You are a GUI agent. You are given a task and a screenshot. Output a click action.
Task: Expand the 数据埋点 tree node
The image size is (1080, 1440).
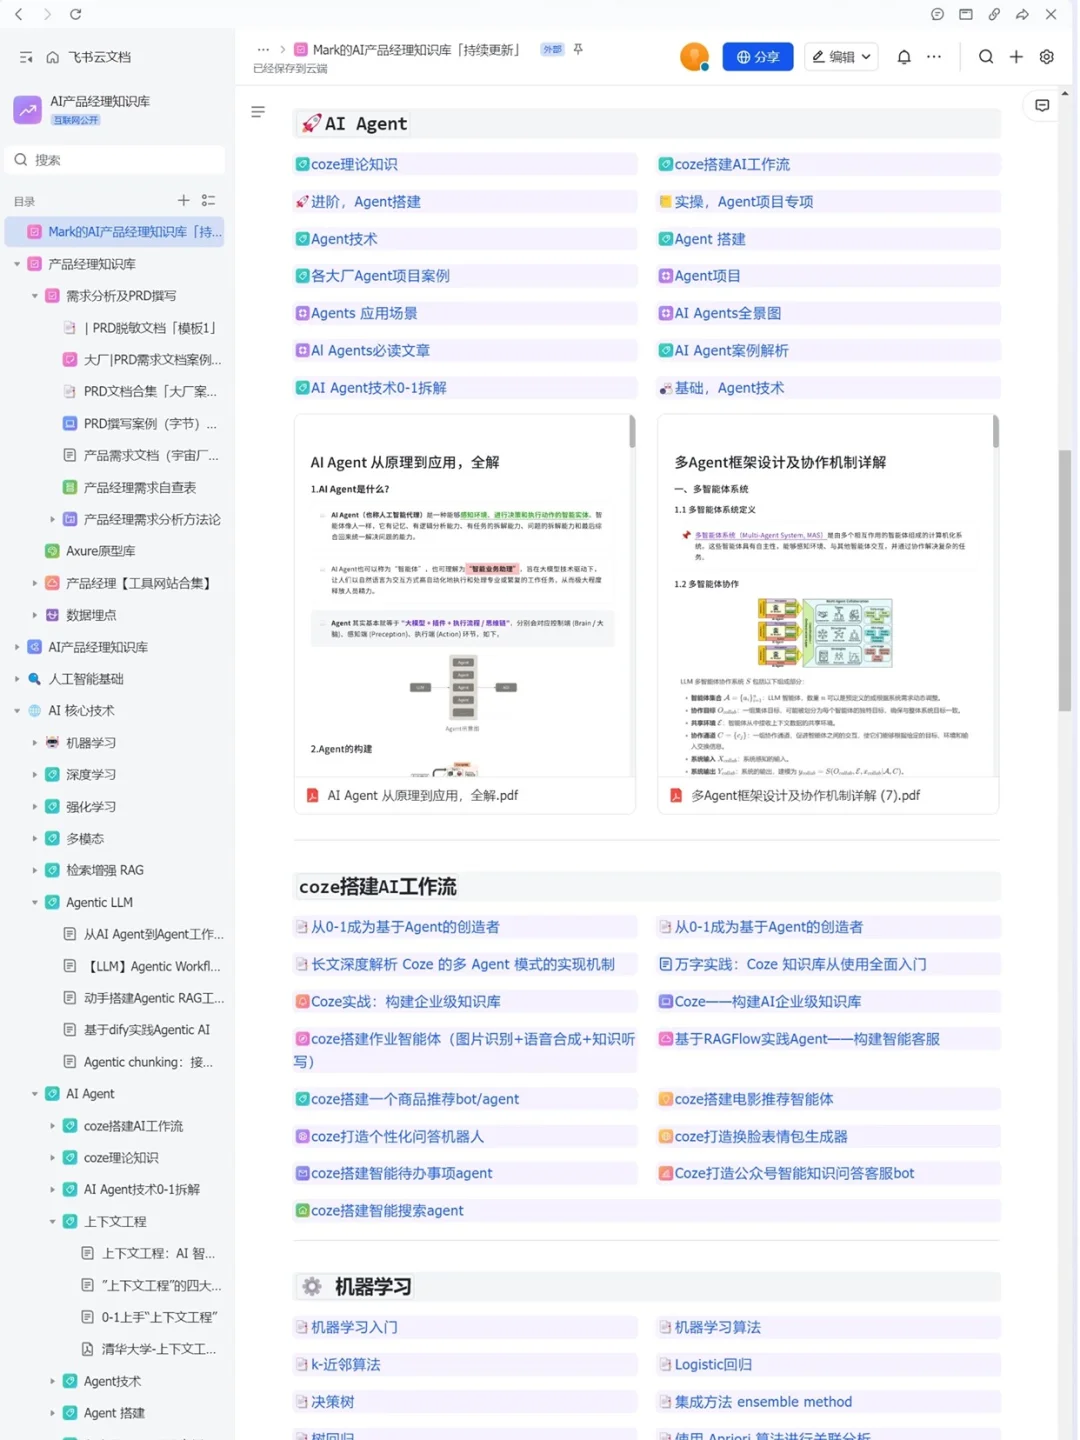click(x=35, y=615)
